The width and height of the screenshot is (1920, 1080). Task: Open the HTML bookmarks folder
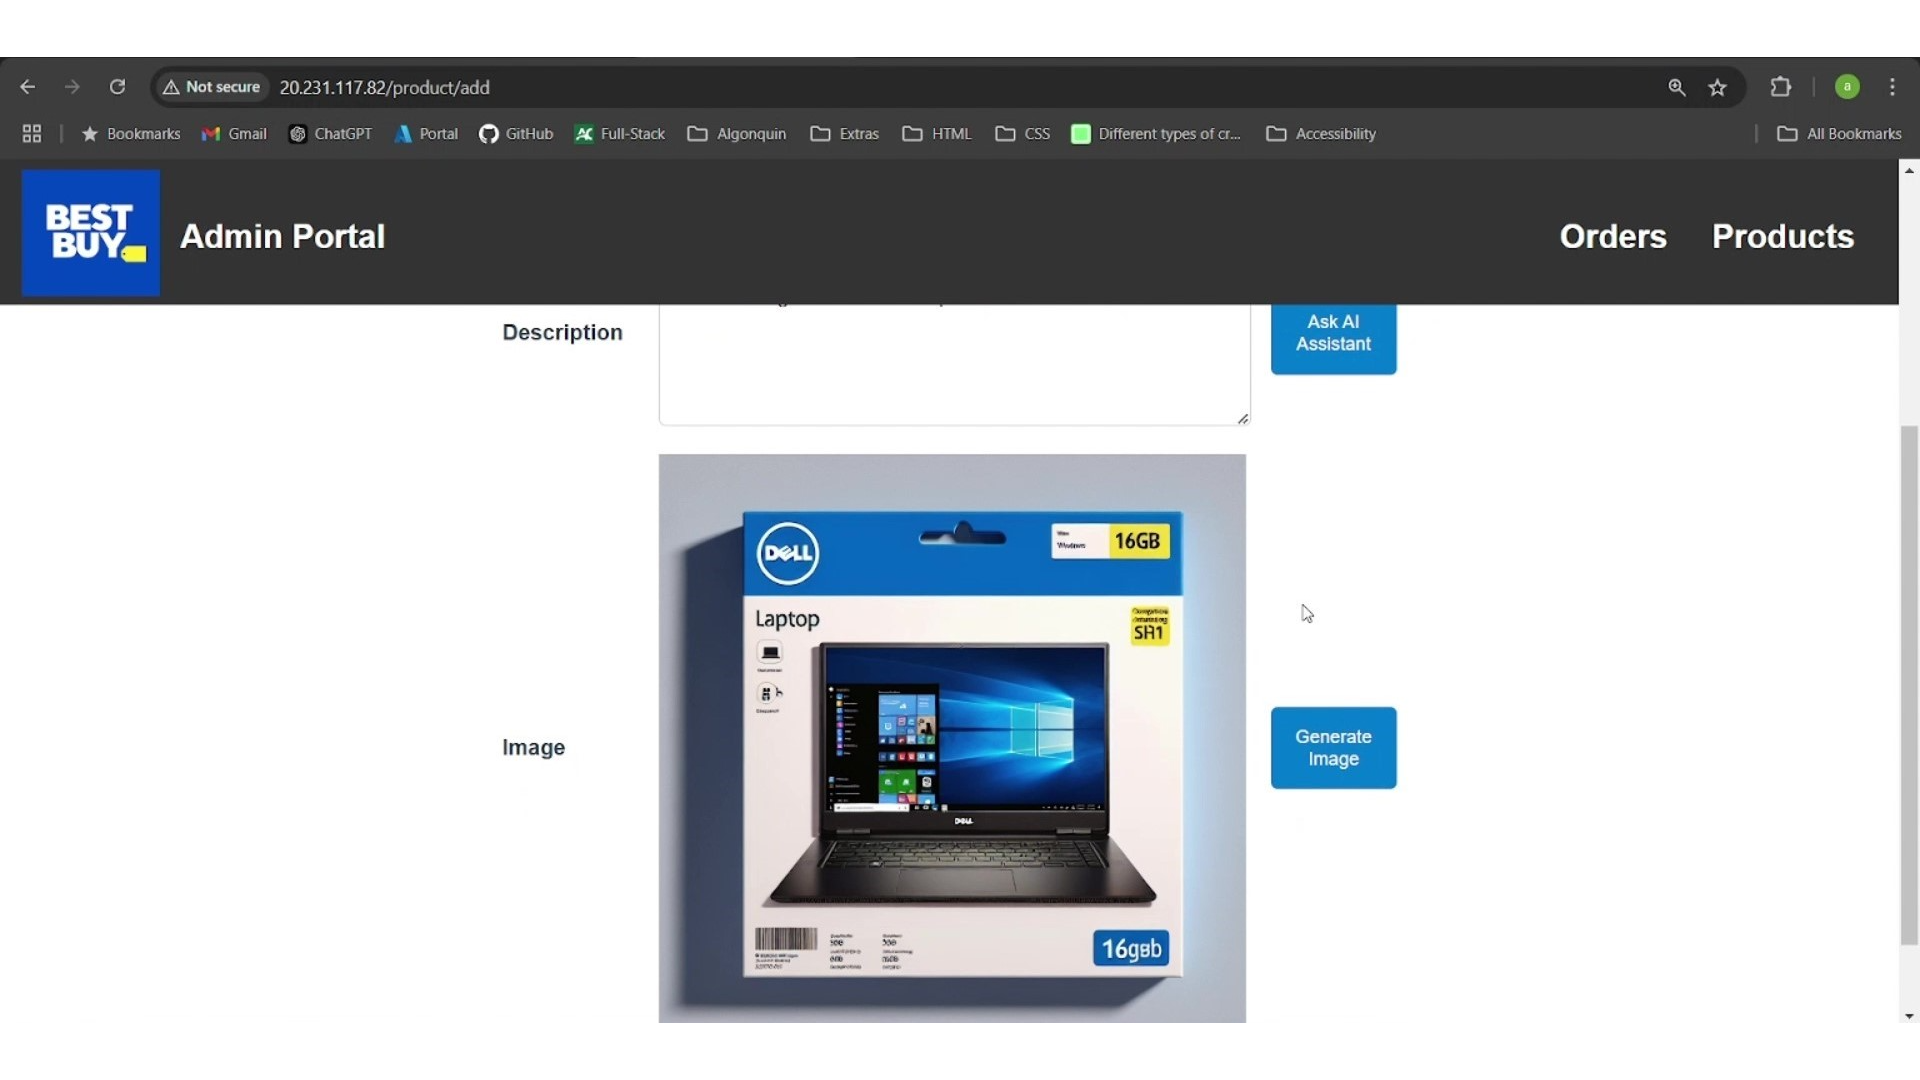coord(937,134)
